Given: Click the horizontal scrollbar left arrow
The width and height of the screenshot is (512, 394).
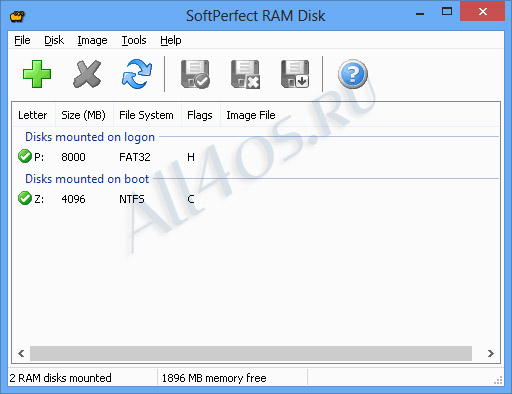Looking at the screenshot, I should coord(21,353).
